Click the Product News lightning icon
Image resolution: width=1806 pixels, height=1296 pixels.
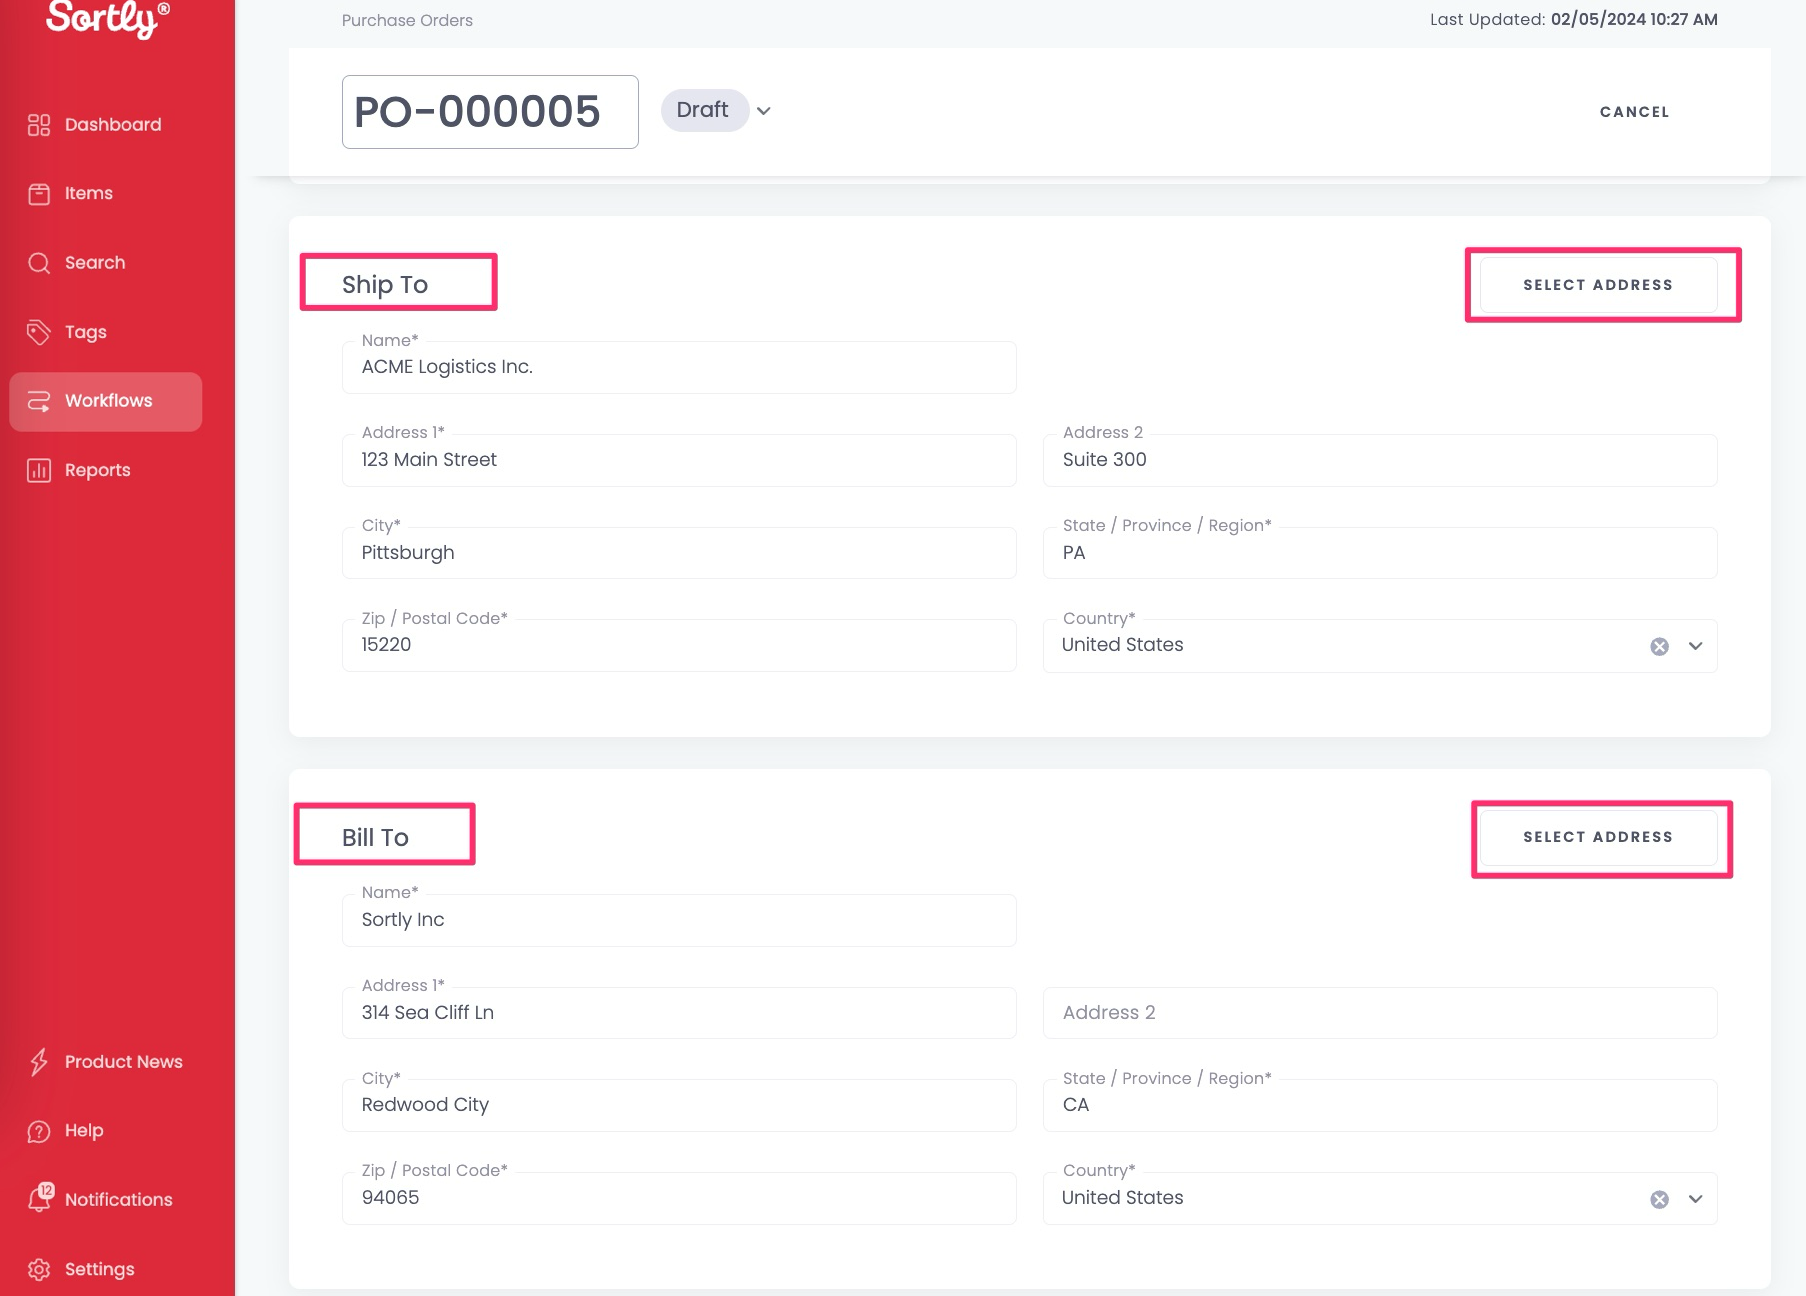[39, 1062]
